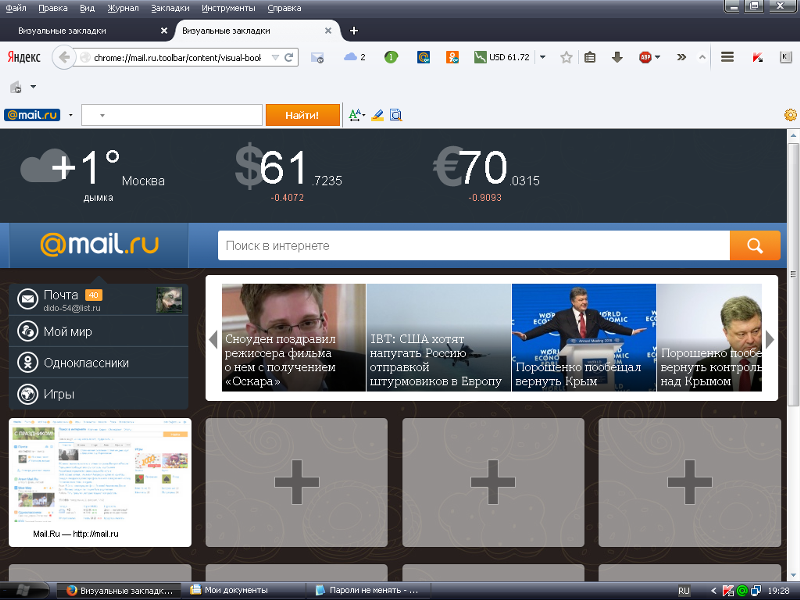Click the address bar URL field
This screenshot has height=600, width=800.
[177, 58]
